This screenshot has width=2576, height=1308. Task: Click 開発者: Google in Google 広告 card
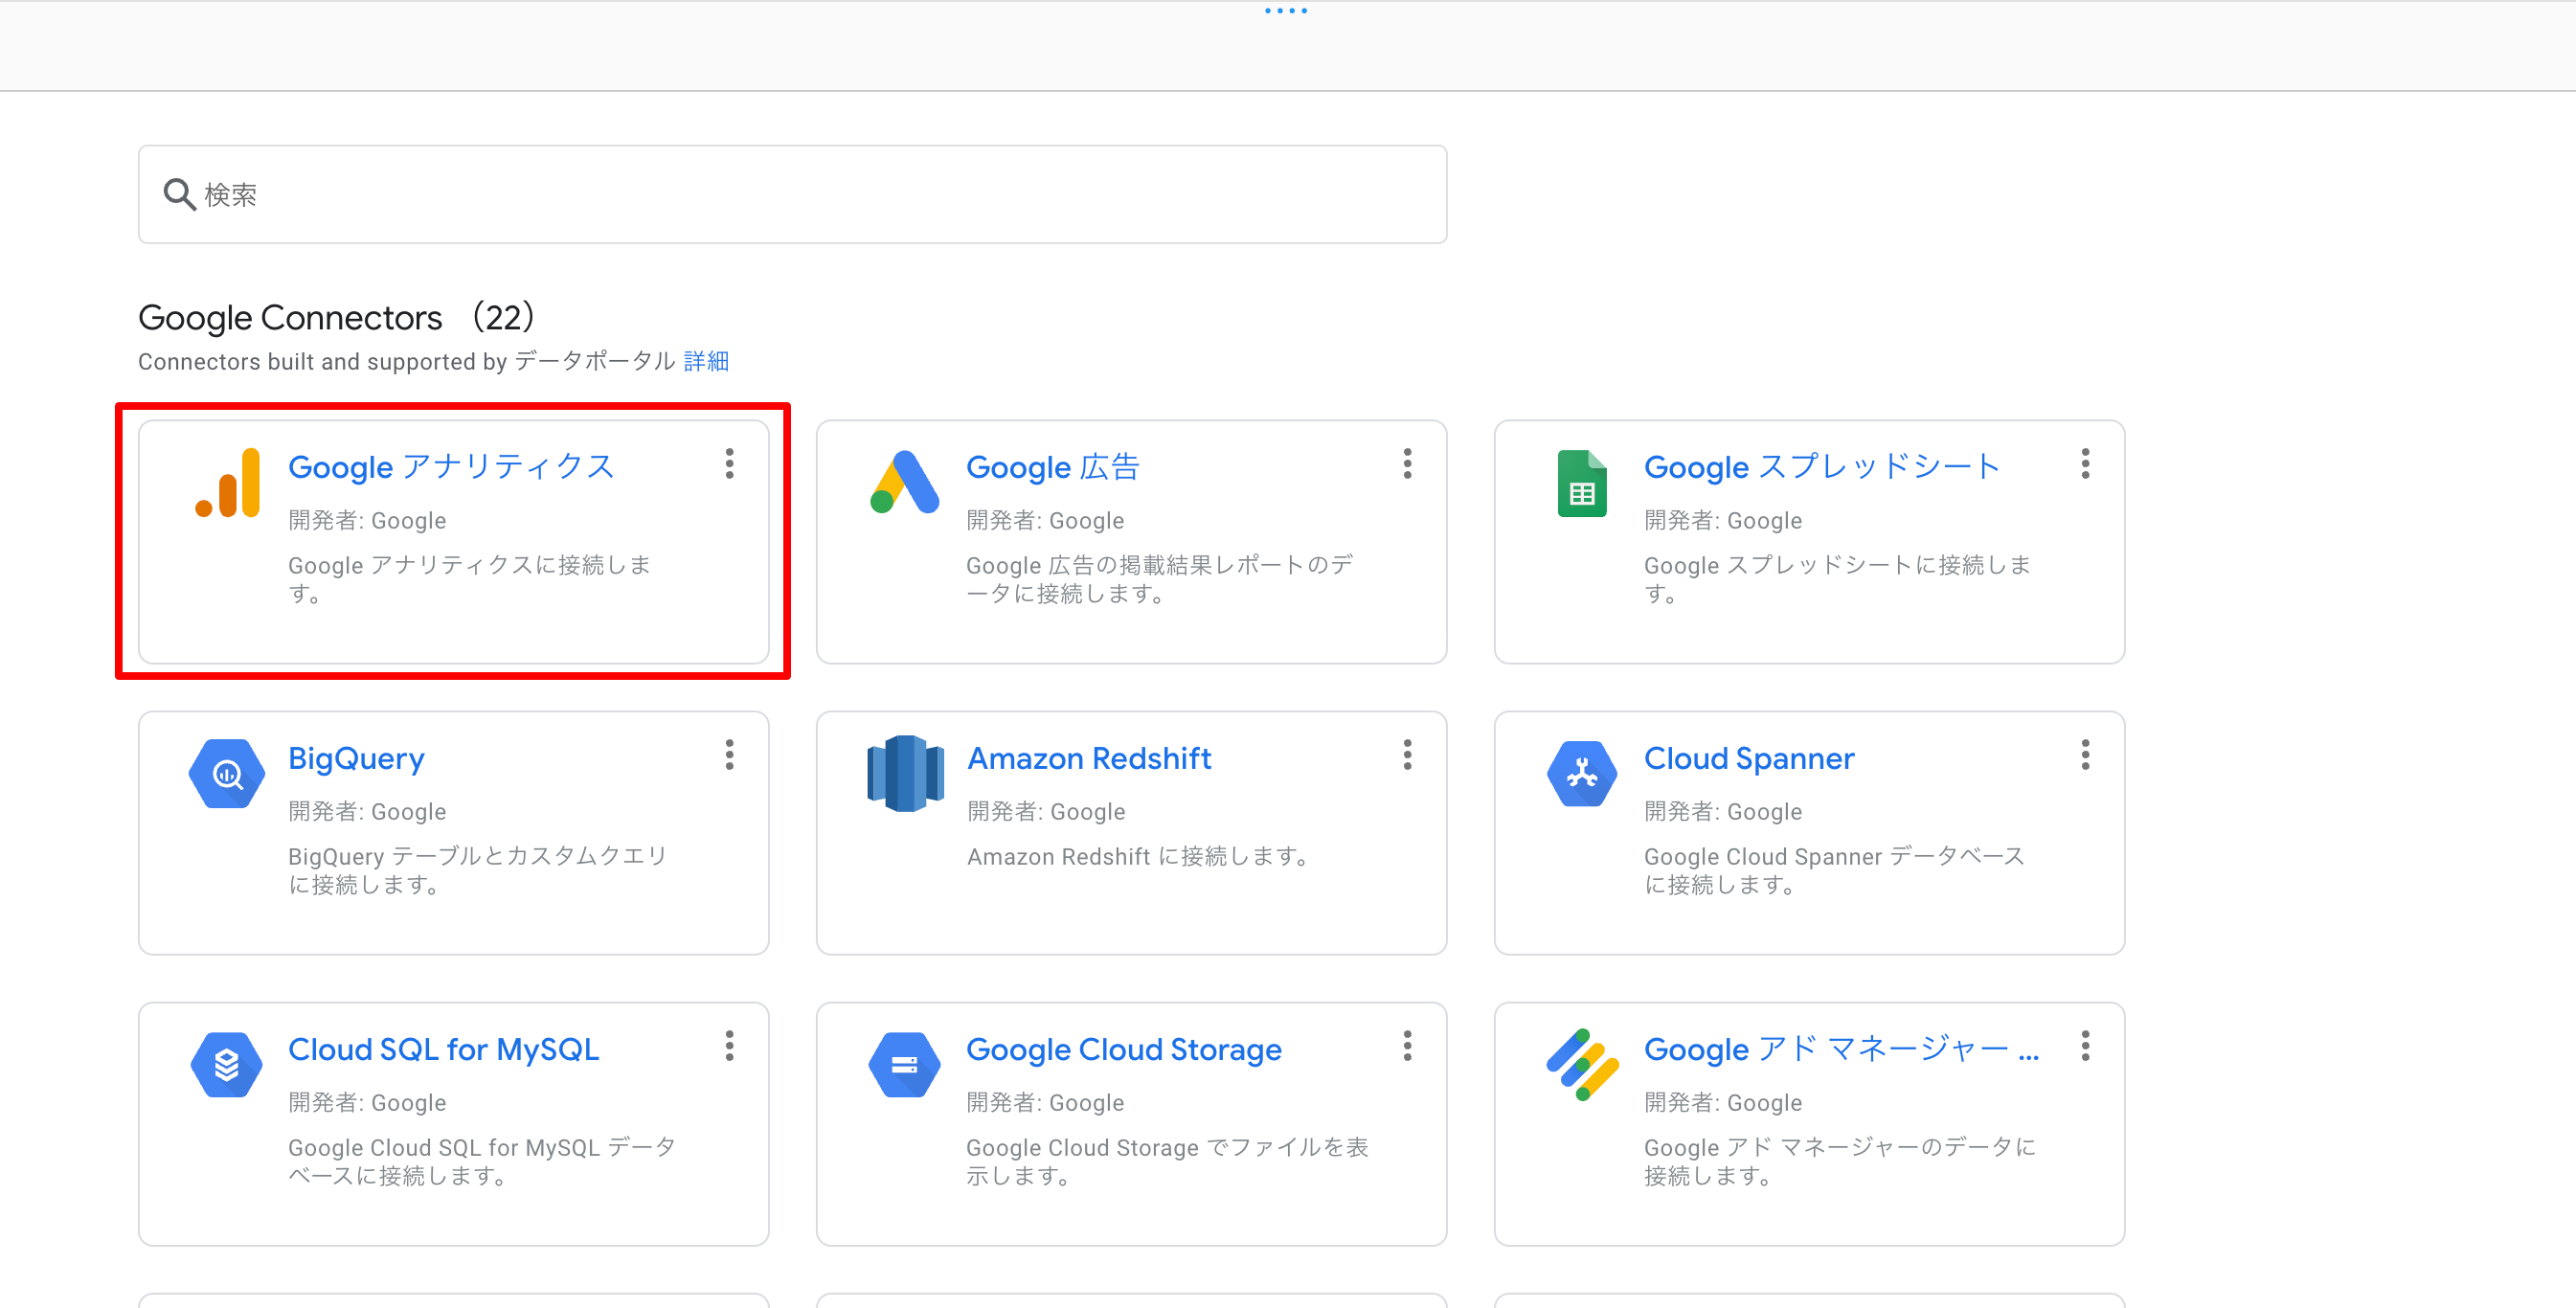click(1045, 520)
